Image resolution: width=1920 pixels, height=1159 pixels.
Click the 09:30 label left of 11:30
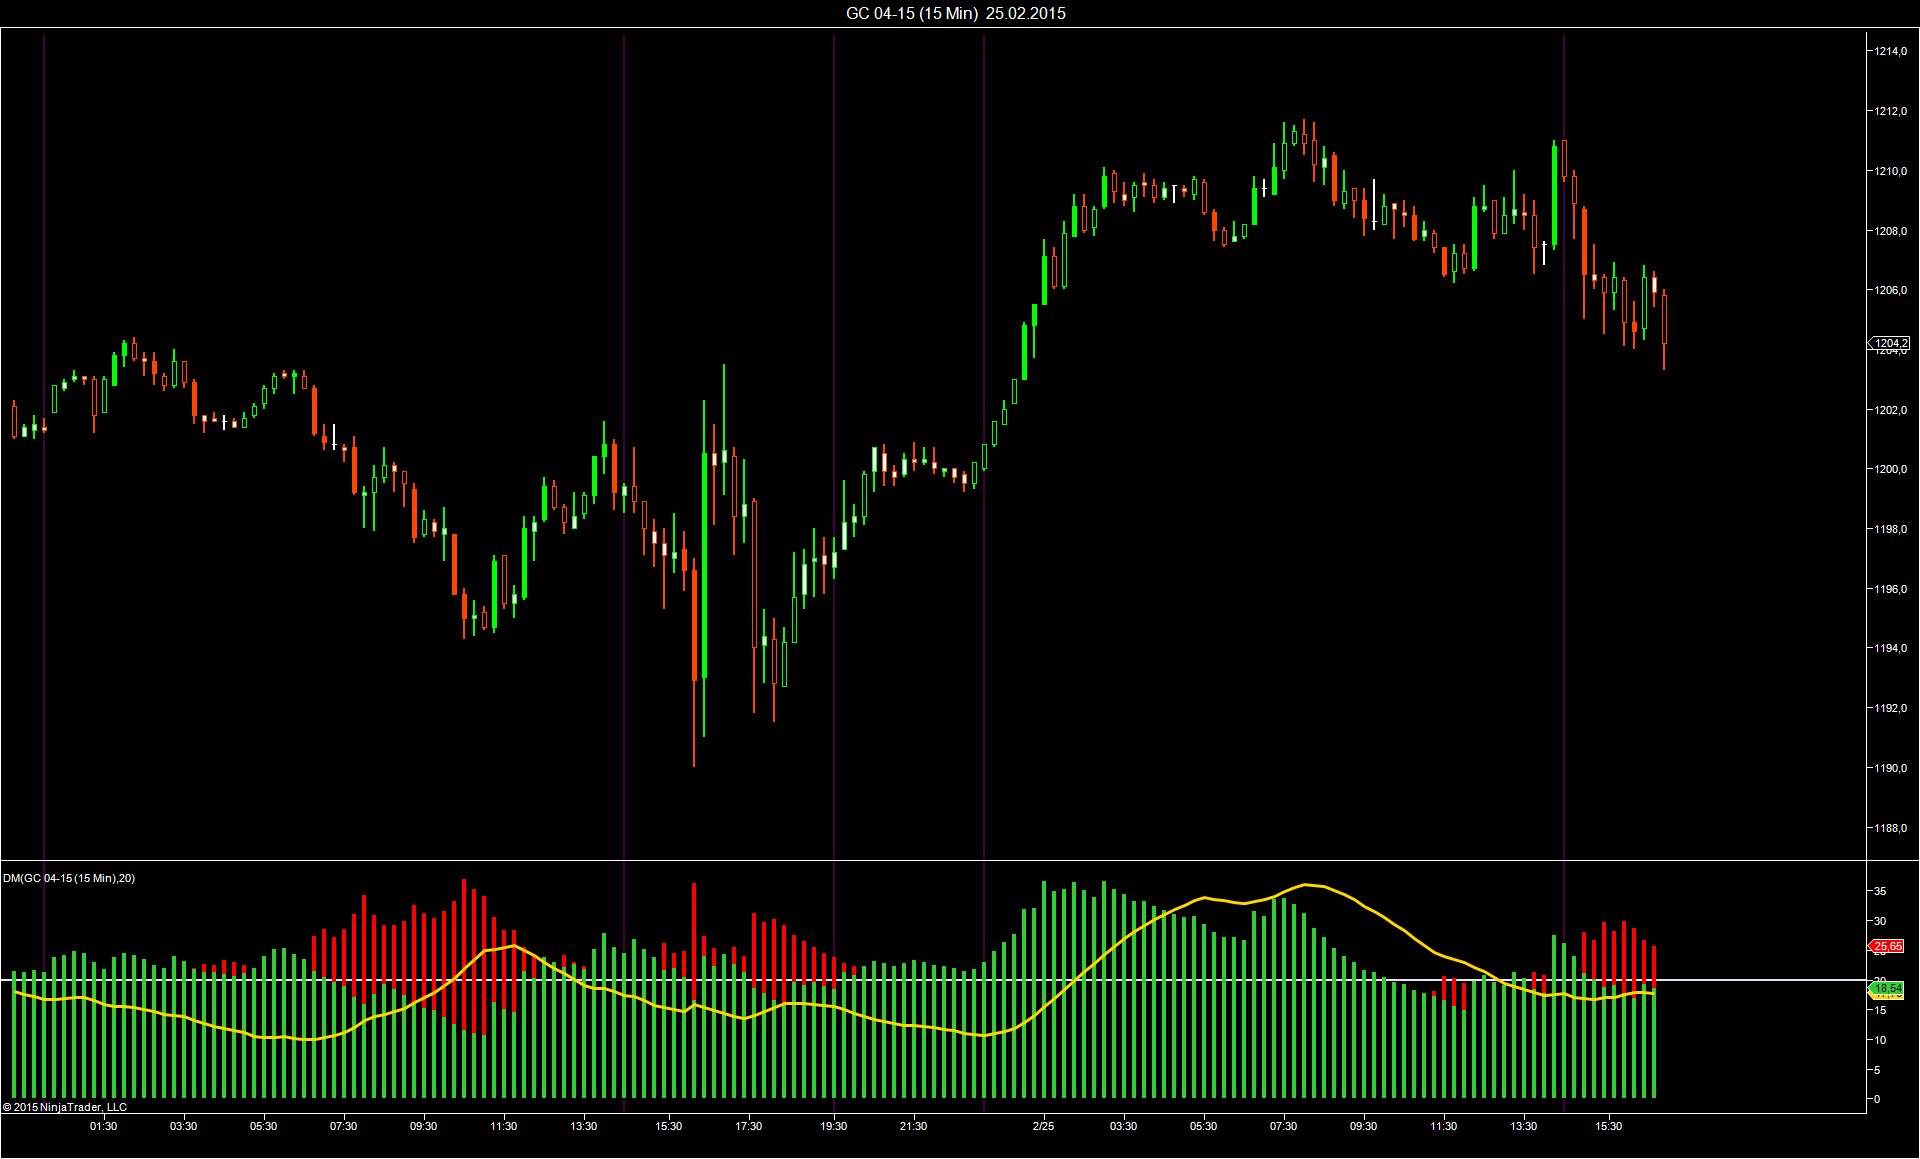coord(424,1126)
